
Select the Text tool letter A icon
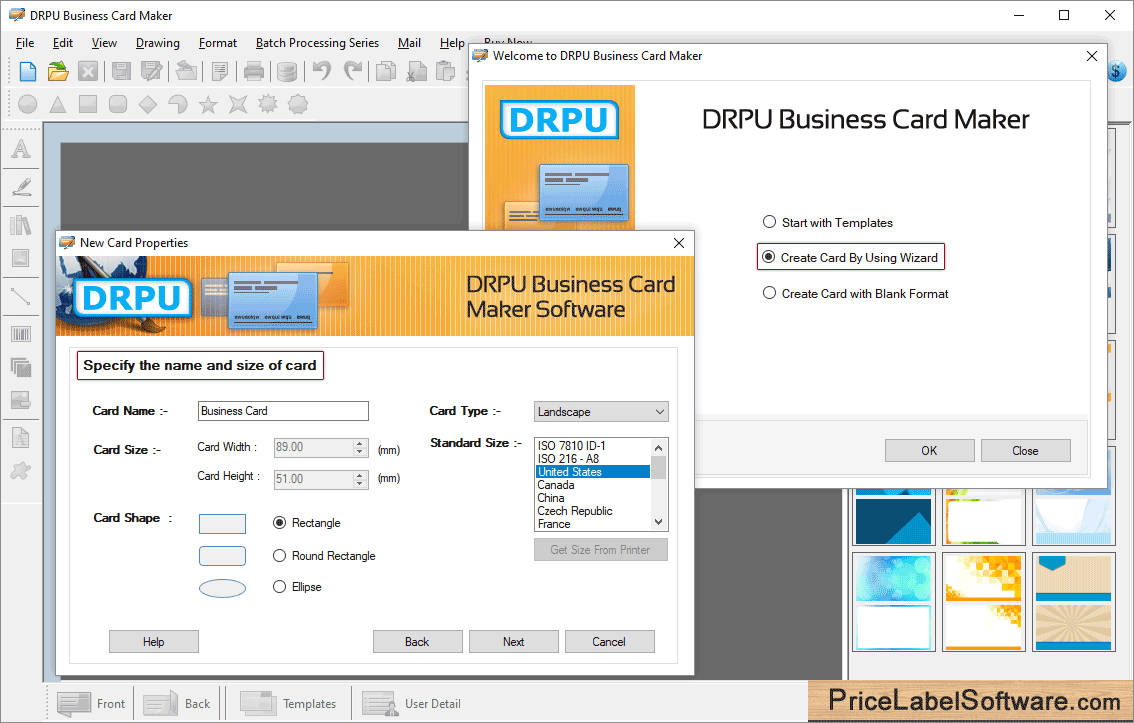tap(21, 148)
